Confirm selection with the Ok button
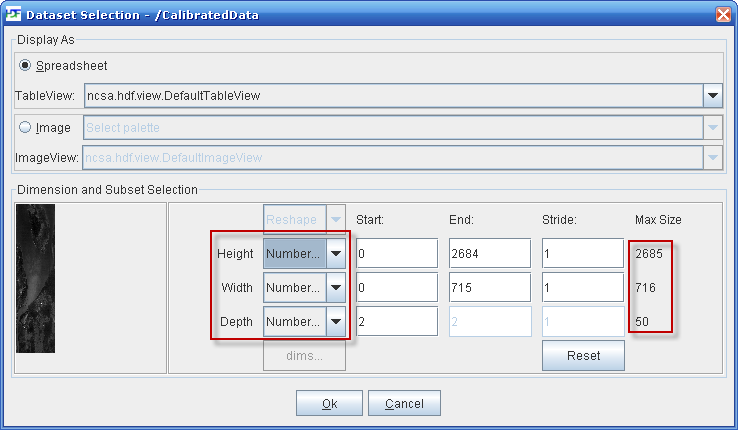The image size is (738, 430). click(x=328, y=403)
